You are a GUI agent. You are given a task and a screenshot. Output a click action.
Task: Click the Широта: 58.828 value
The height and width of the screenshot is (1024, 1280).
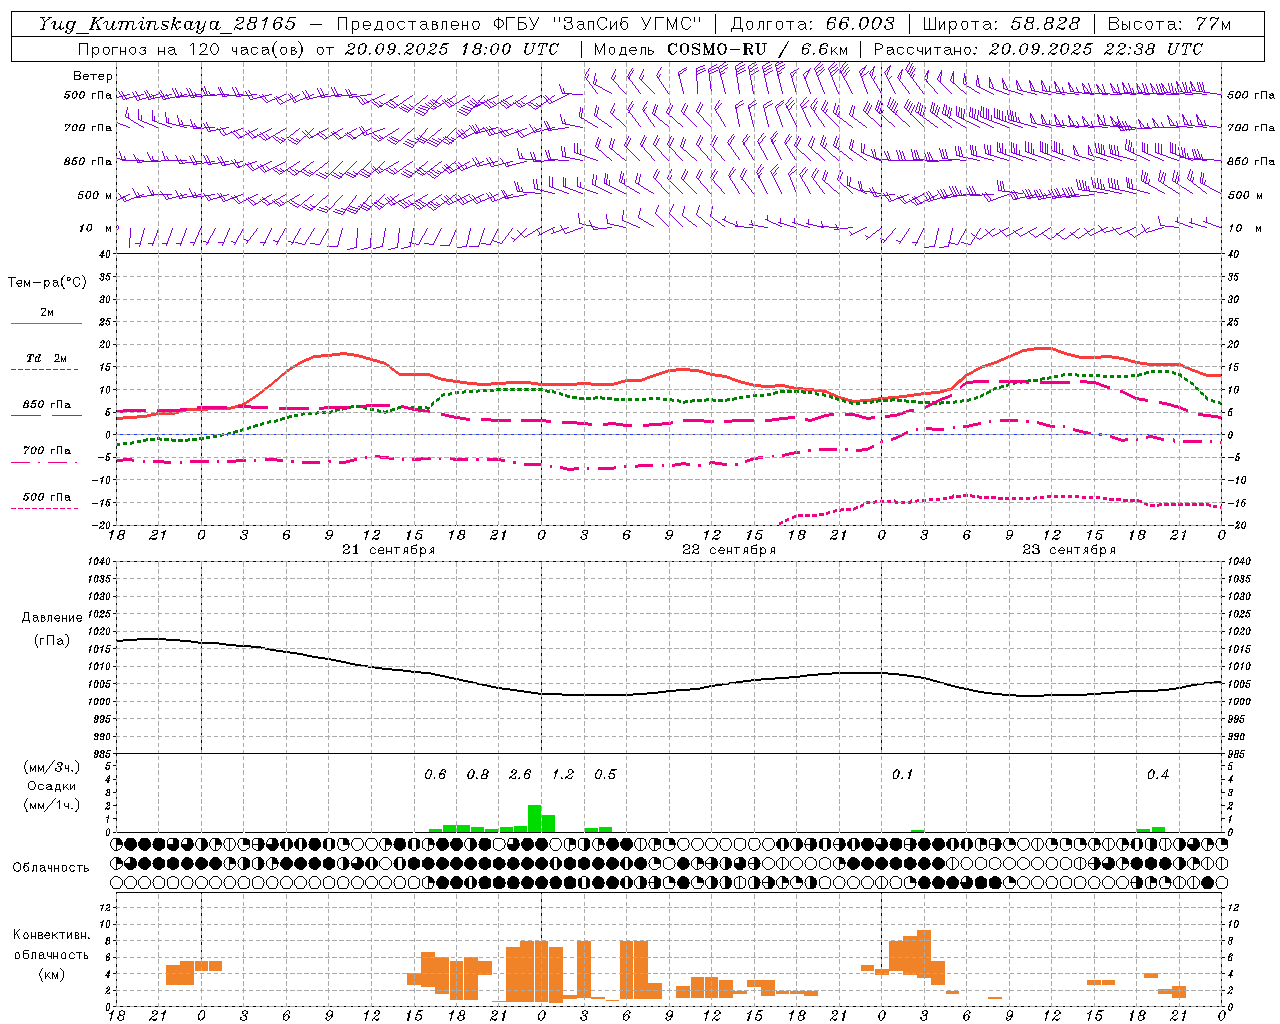click(1001, 24)
